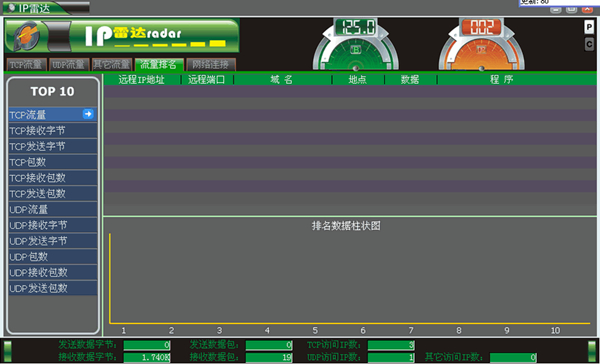Screen dimensions: 600x364
Task: Click the IP雷达 logo globe icon
Action: 26,36
